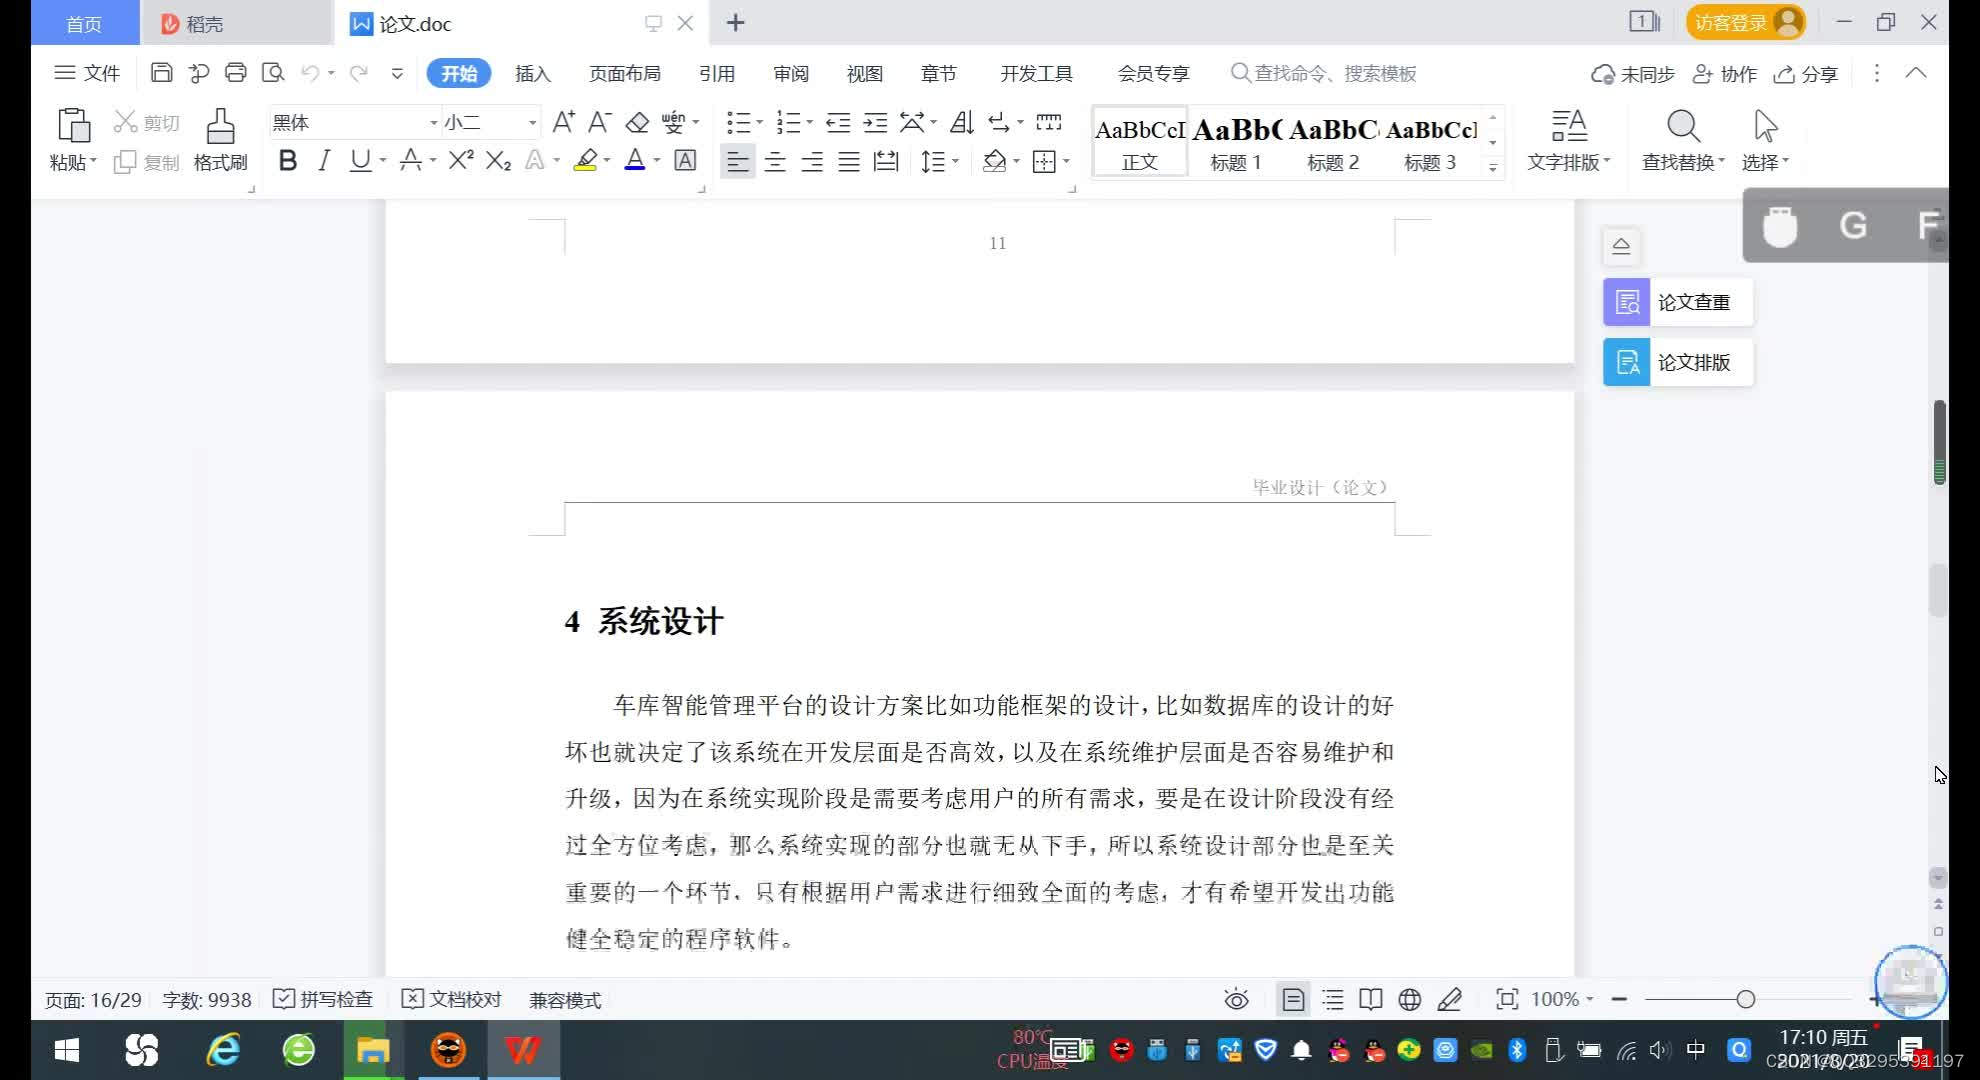Toggle right text alignment

[811, 160]
